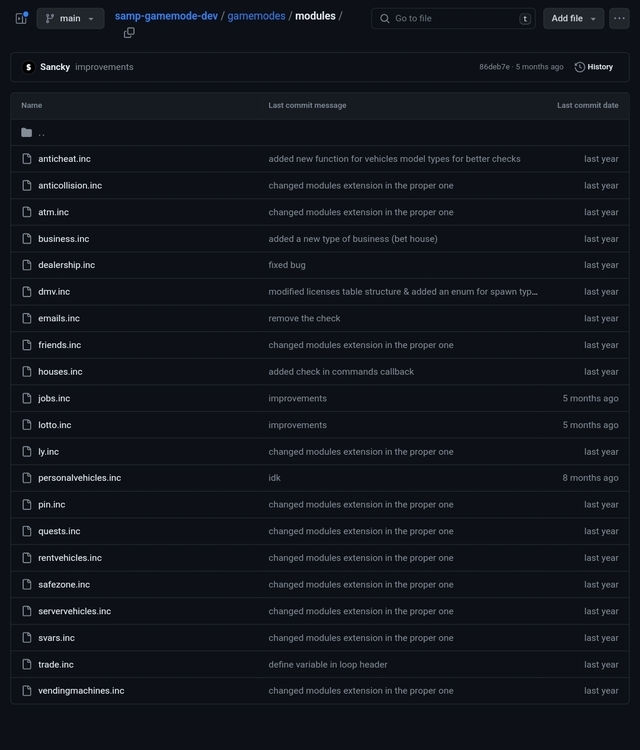Click the file icon next to rentvehicles.inc

coord(27,558)
